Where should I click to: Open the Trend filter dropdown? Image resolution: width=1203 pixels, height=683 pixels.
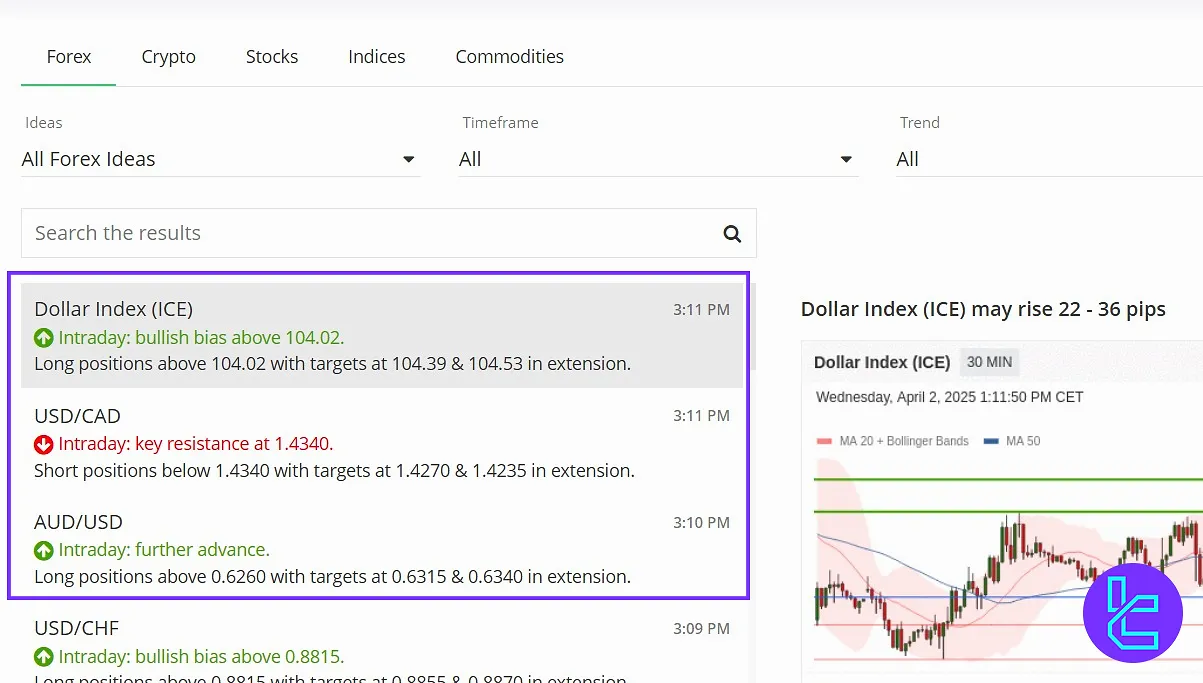(x=1048, y=160)
